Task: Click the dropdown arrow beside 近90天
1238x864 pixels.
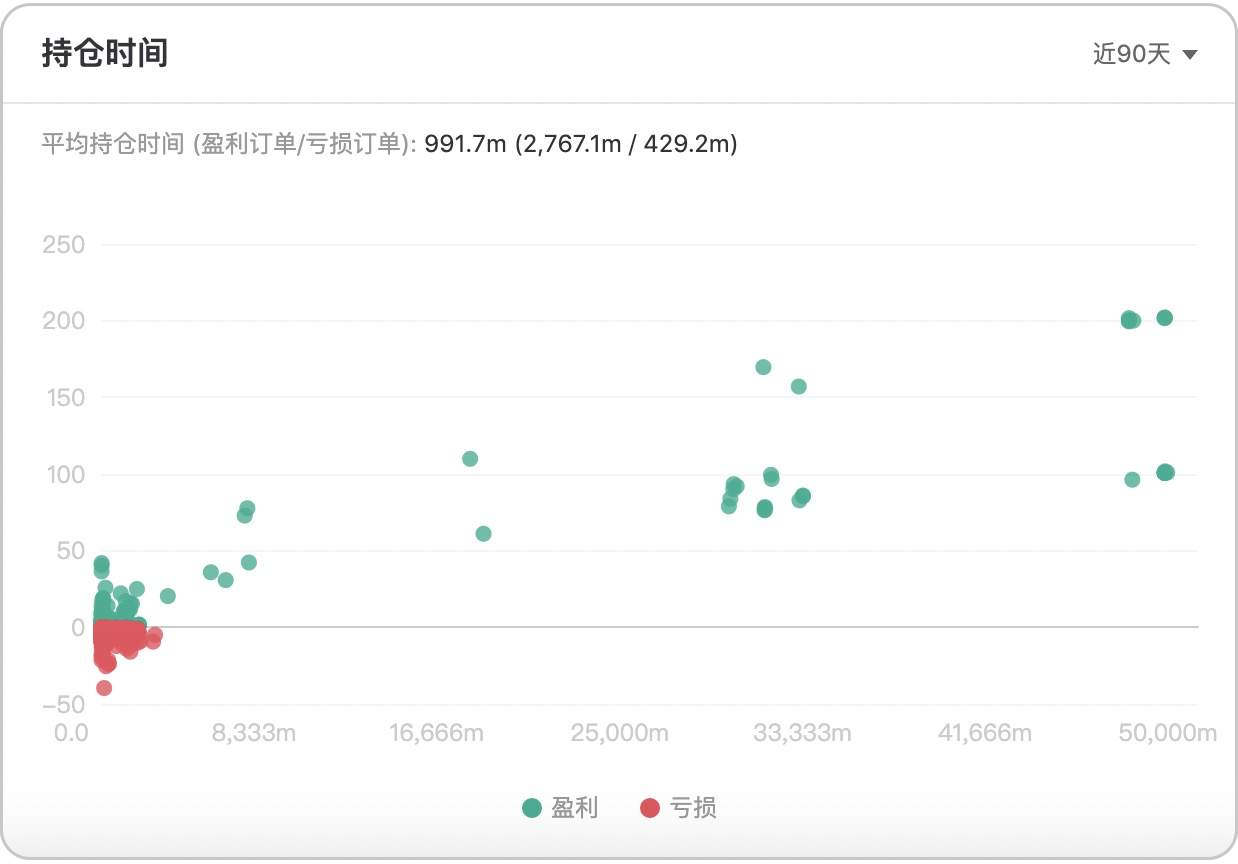Action: (1189, 54)
